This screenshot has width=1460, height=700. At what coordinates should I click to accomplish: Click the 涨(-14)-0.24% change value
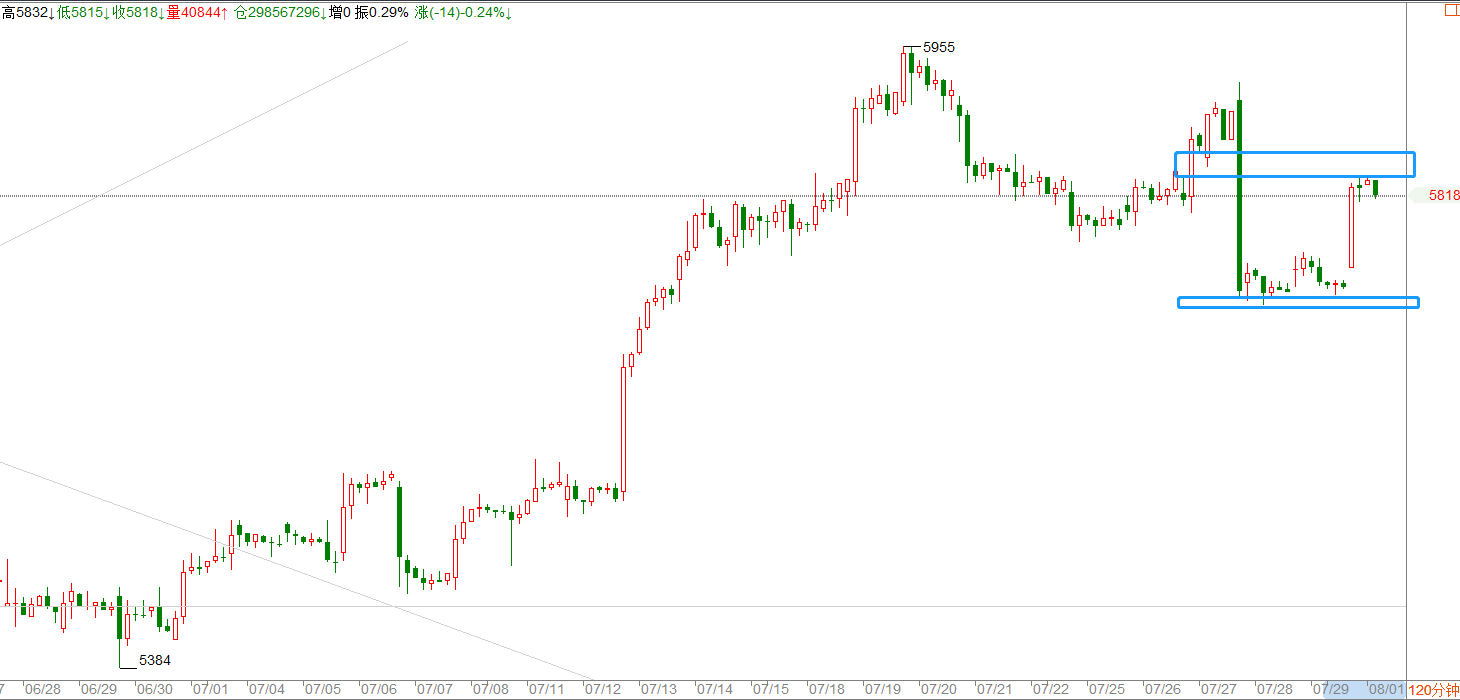464,13
